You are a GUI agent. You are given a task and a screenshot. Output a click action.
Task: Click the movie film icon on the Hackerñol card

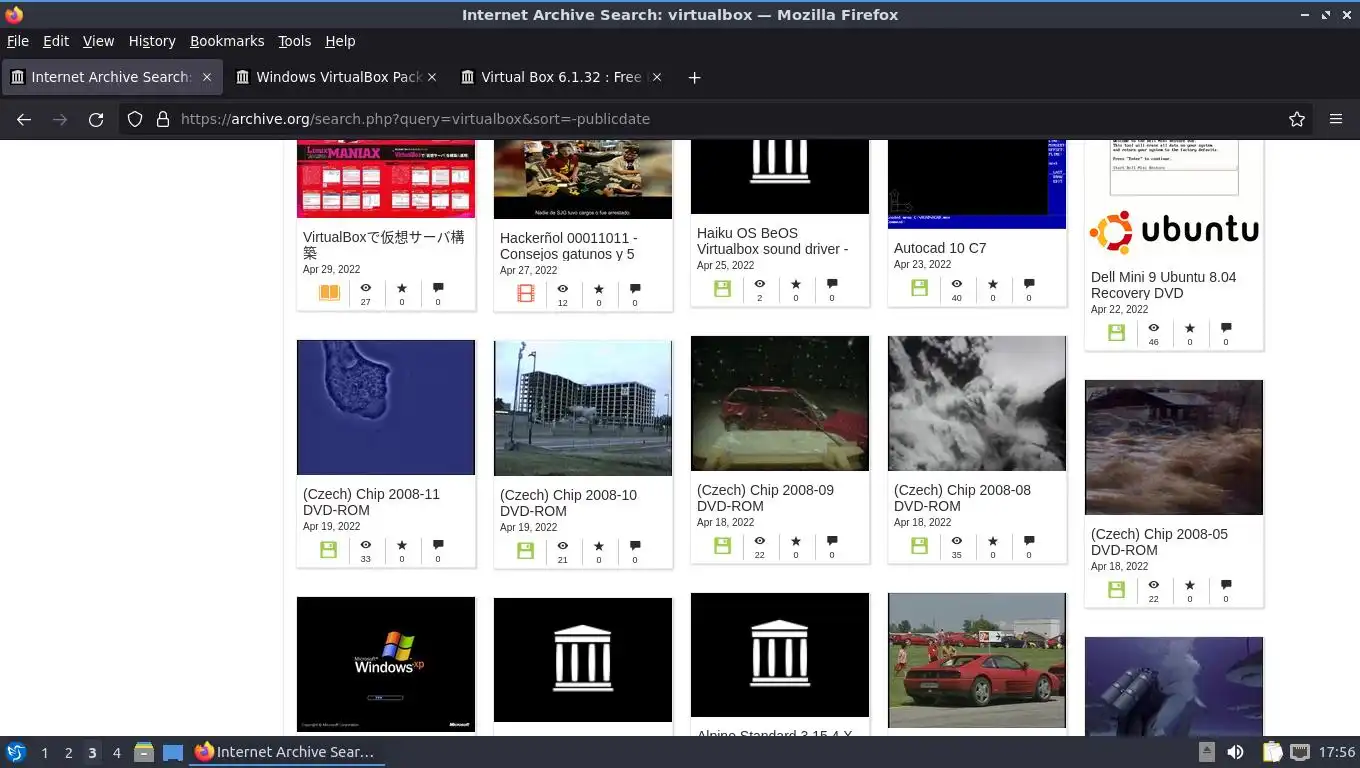[526, 294]
